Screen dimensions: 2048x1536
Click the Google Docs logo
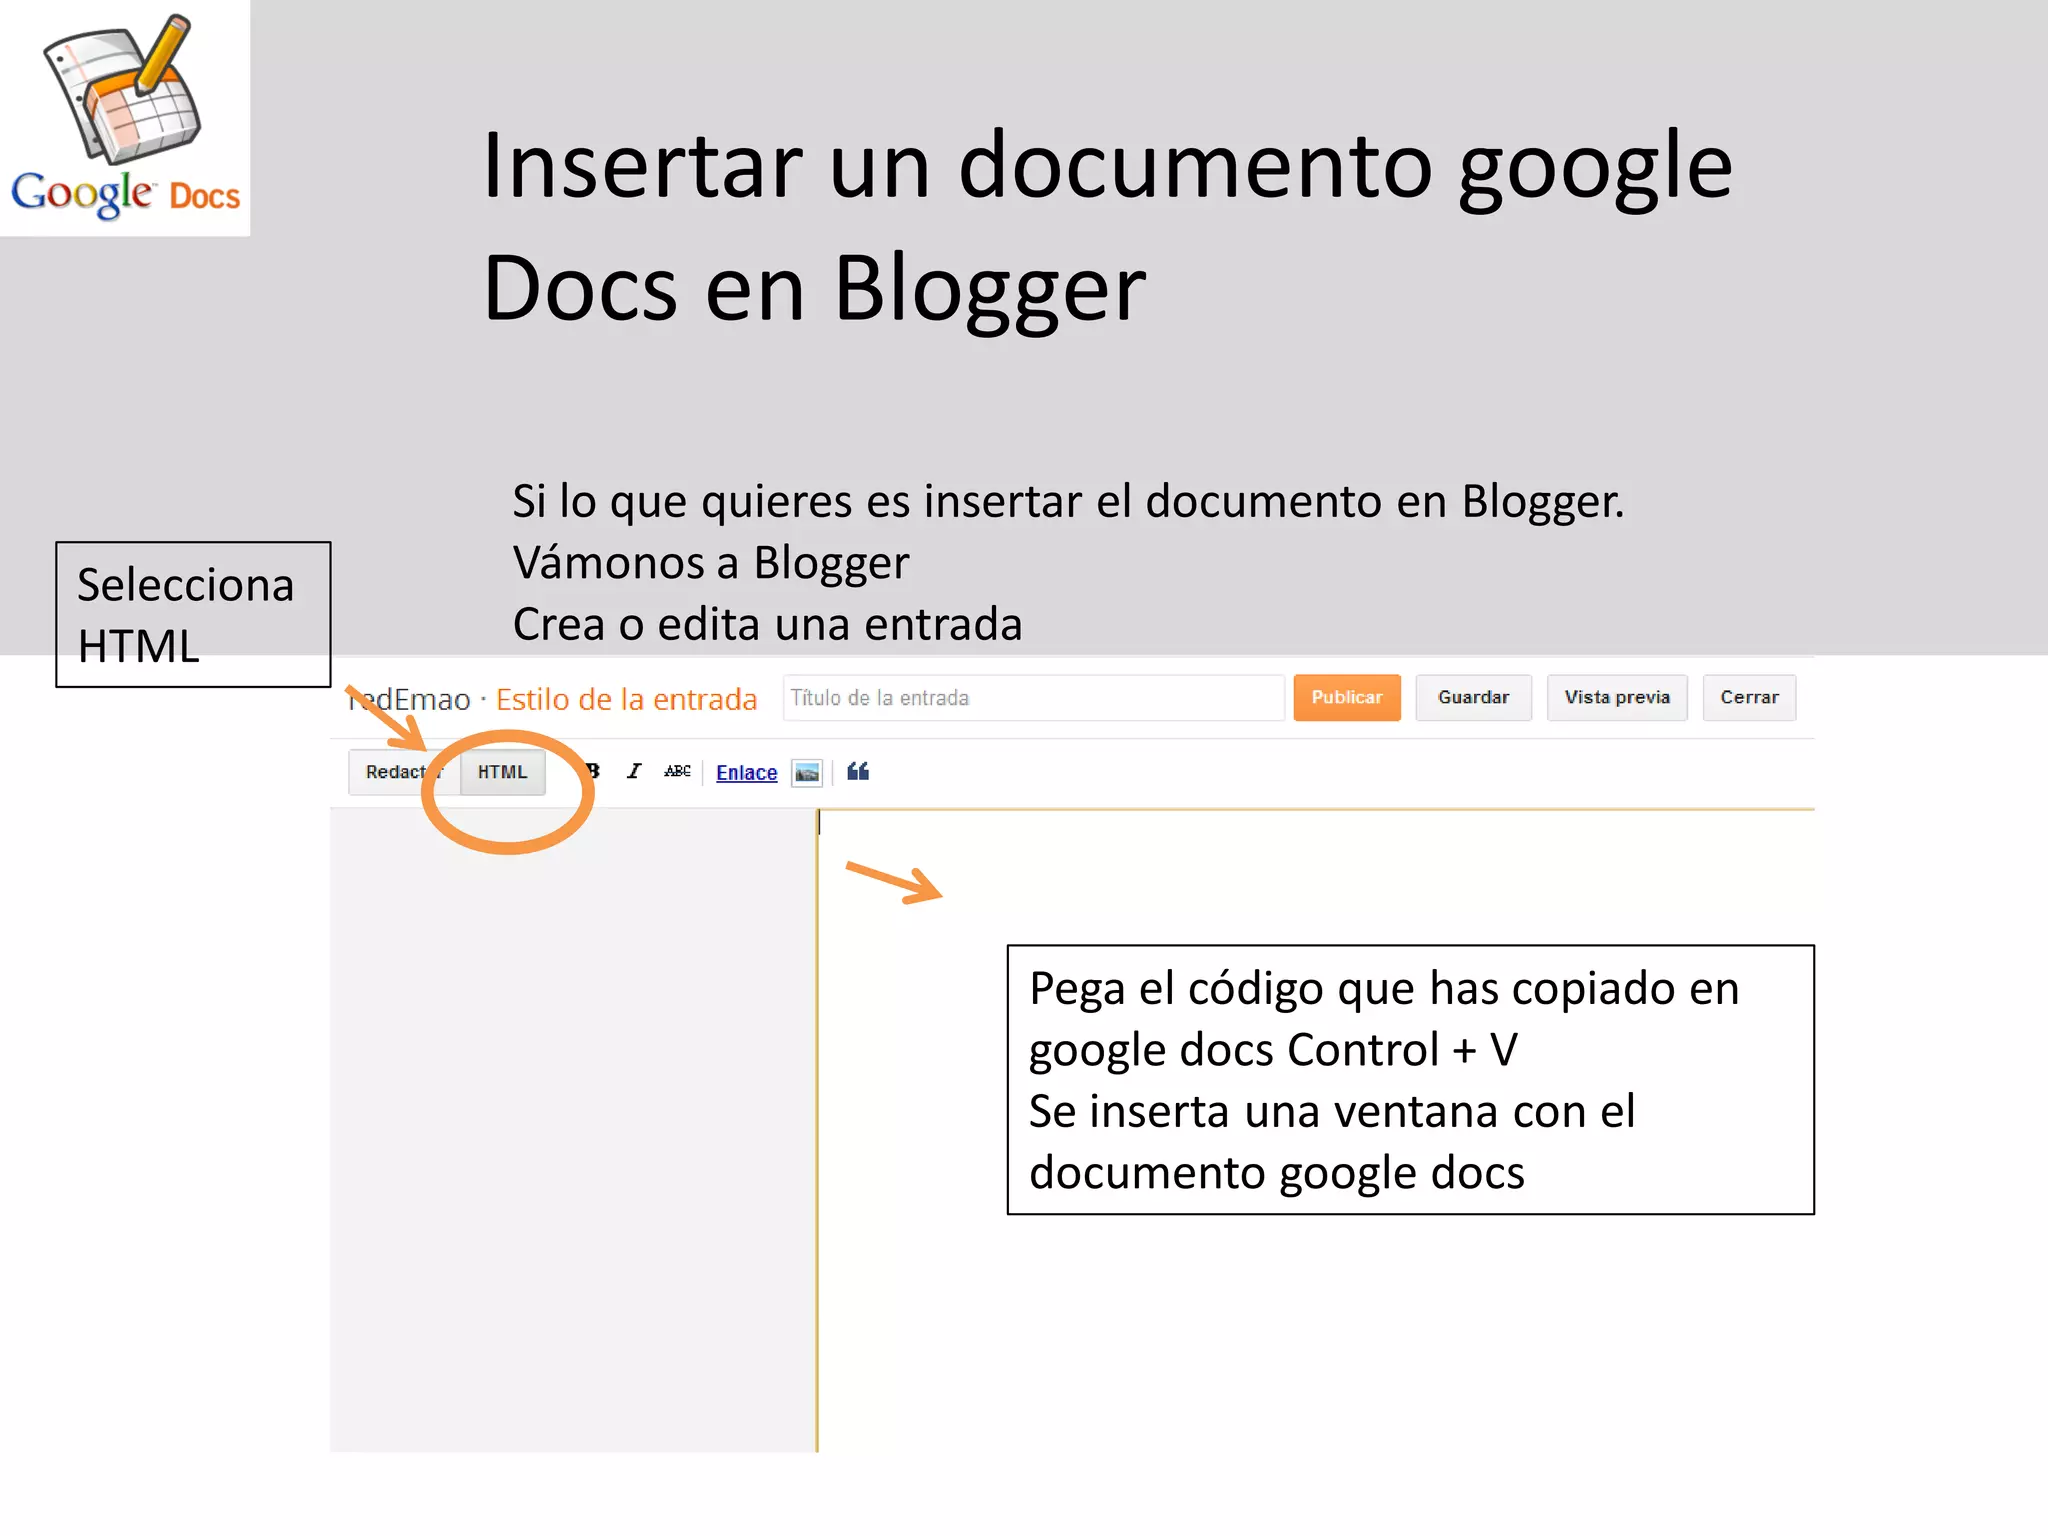[125, 118]
